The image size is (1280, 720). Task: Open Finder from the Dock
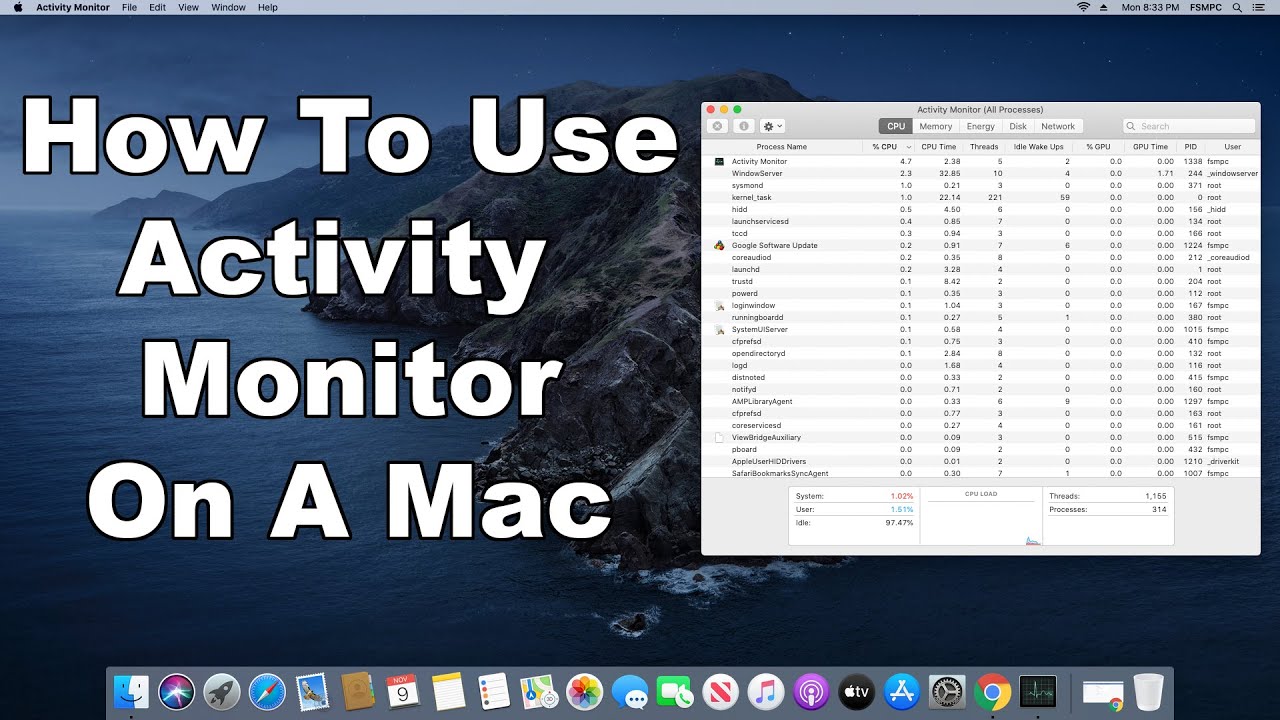(x=132, y=692)
